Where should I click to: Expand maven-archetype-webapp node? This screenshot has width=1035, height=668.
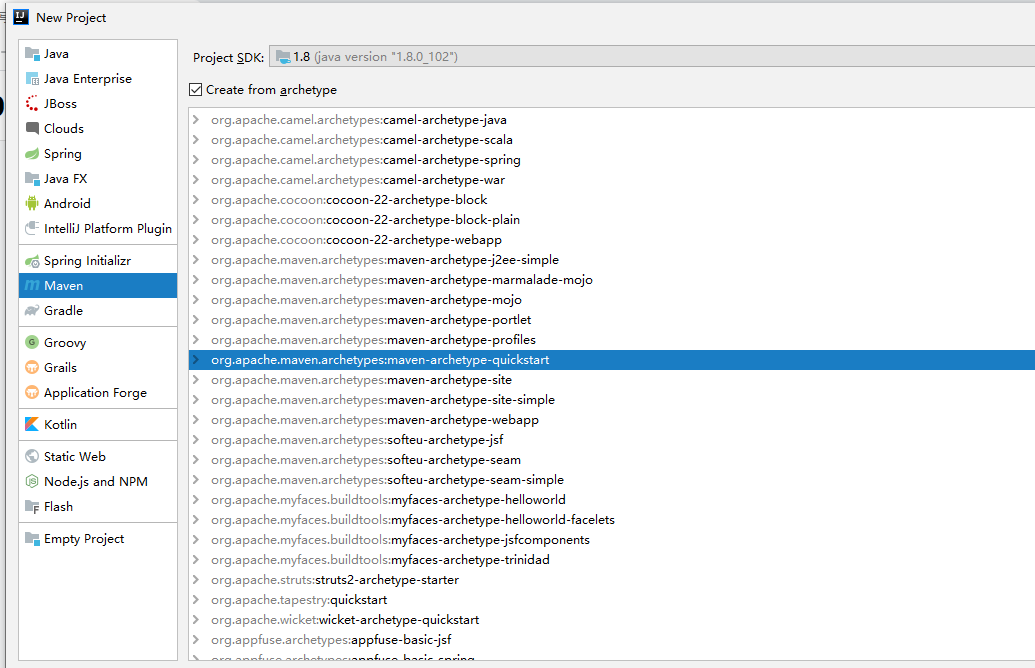click(x=196, y=419)
